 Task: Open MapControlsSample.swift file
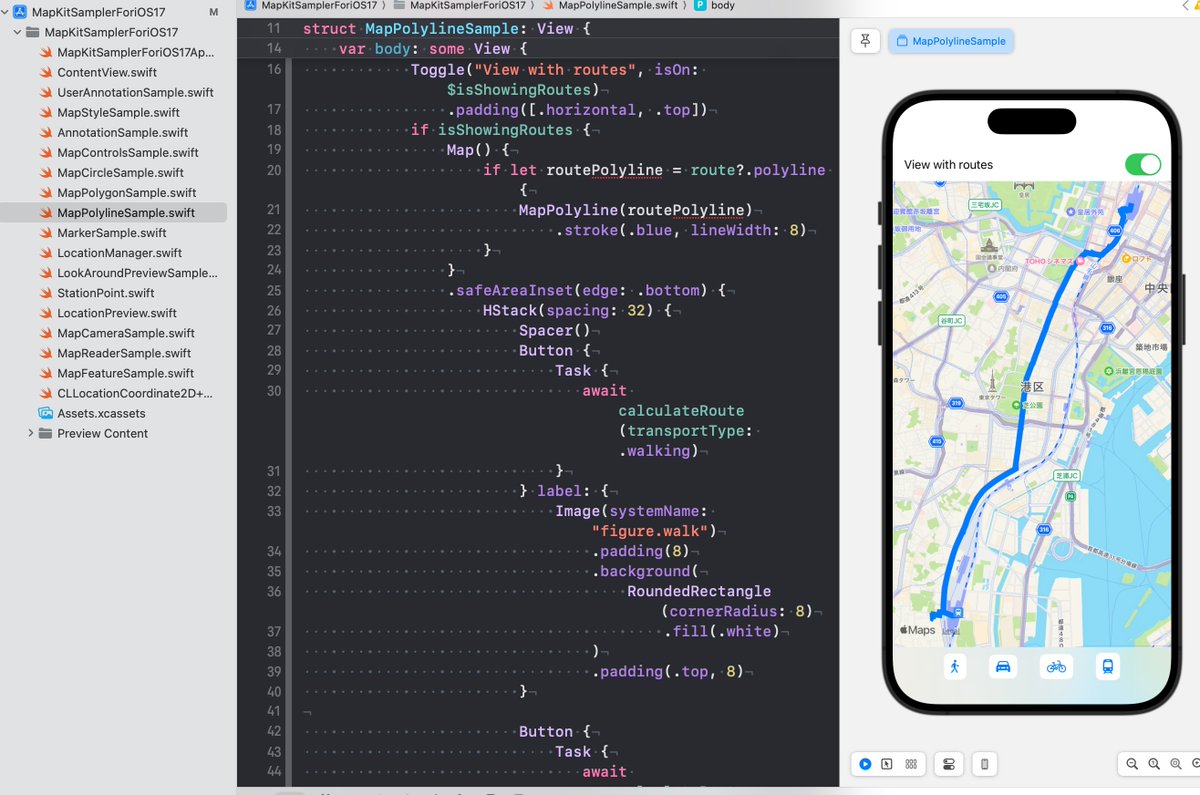[128, 152]
